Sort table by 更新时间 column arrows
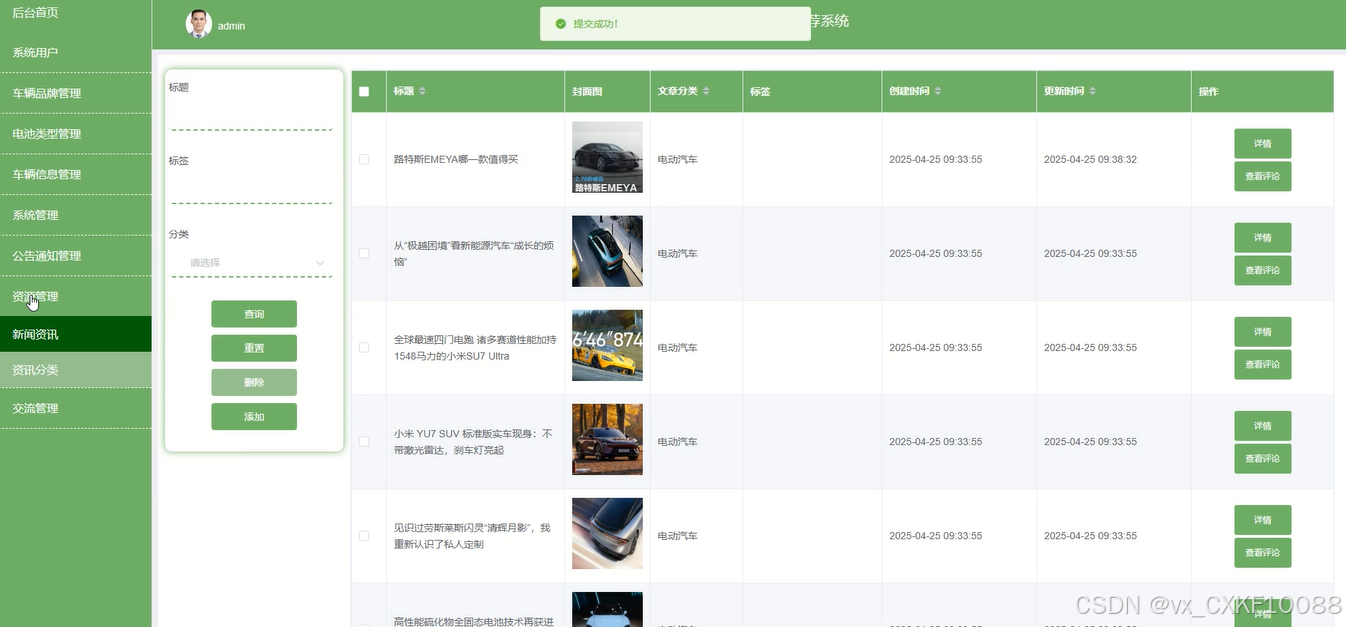This screenshot has height=627, width=1346. coord(1092,91)
